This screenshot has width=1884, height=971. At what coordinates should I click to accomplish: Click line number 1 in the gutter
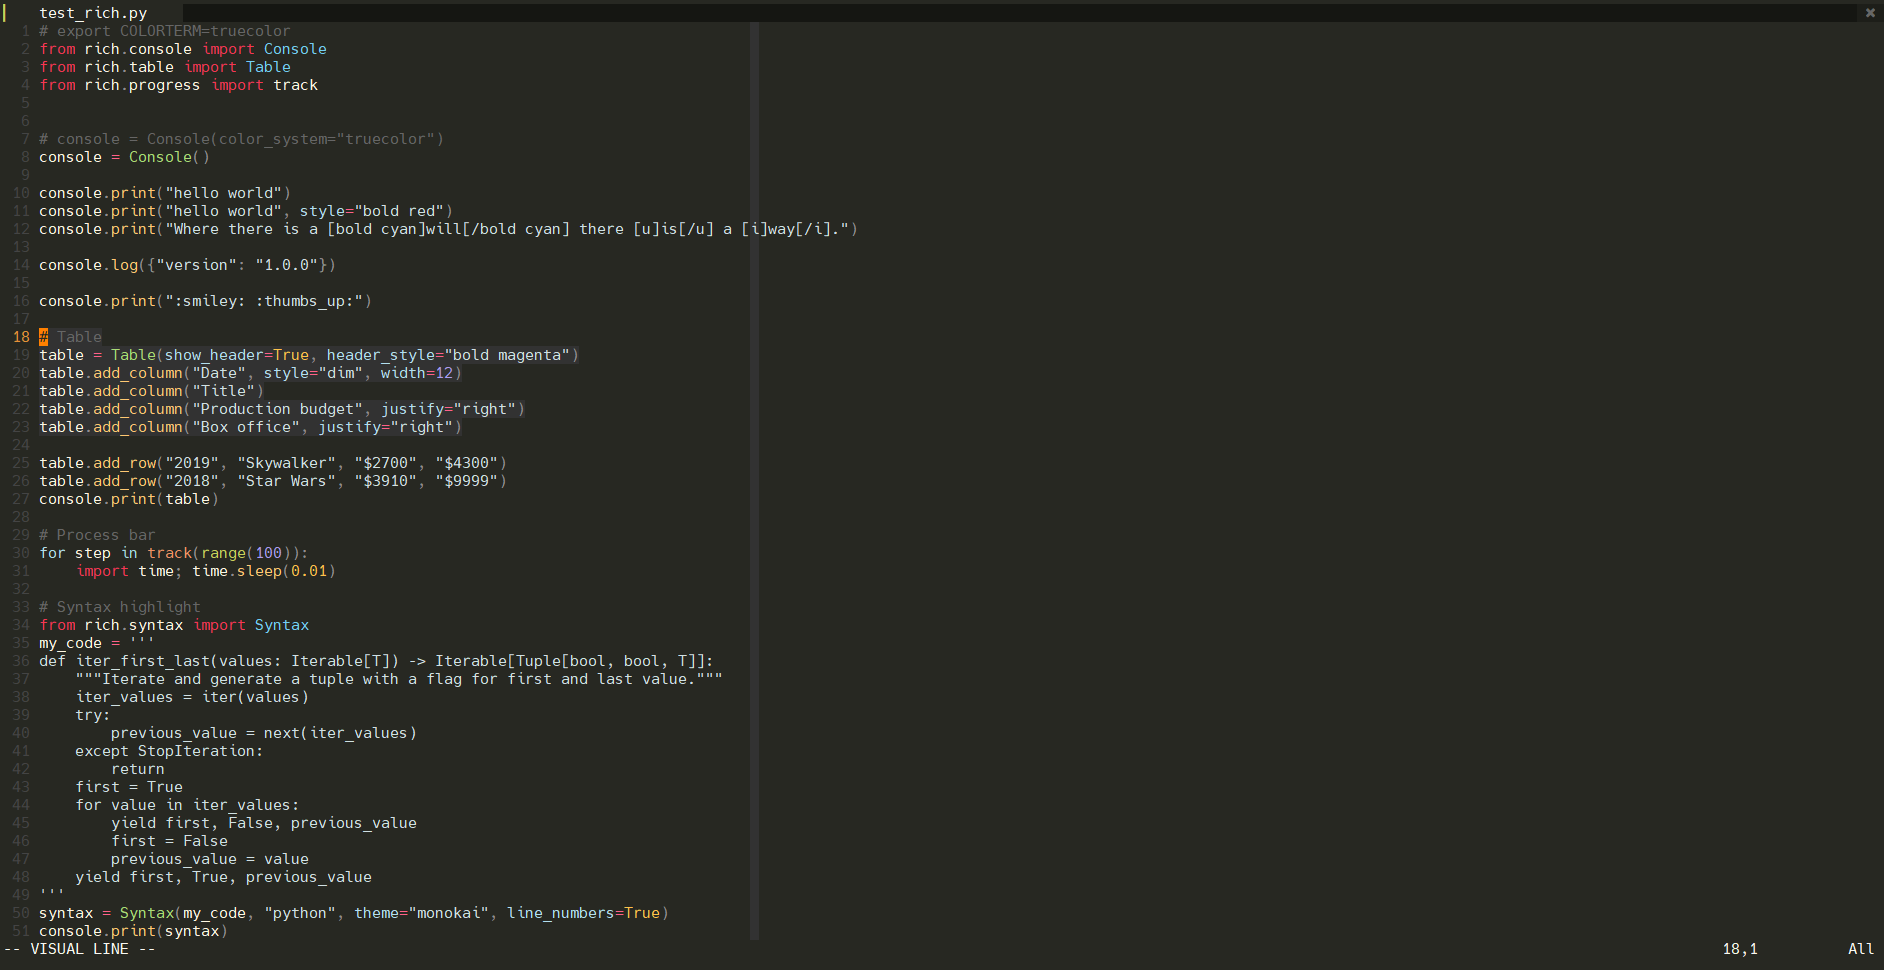coord(26,31)
